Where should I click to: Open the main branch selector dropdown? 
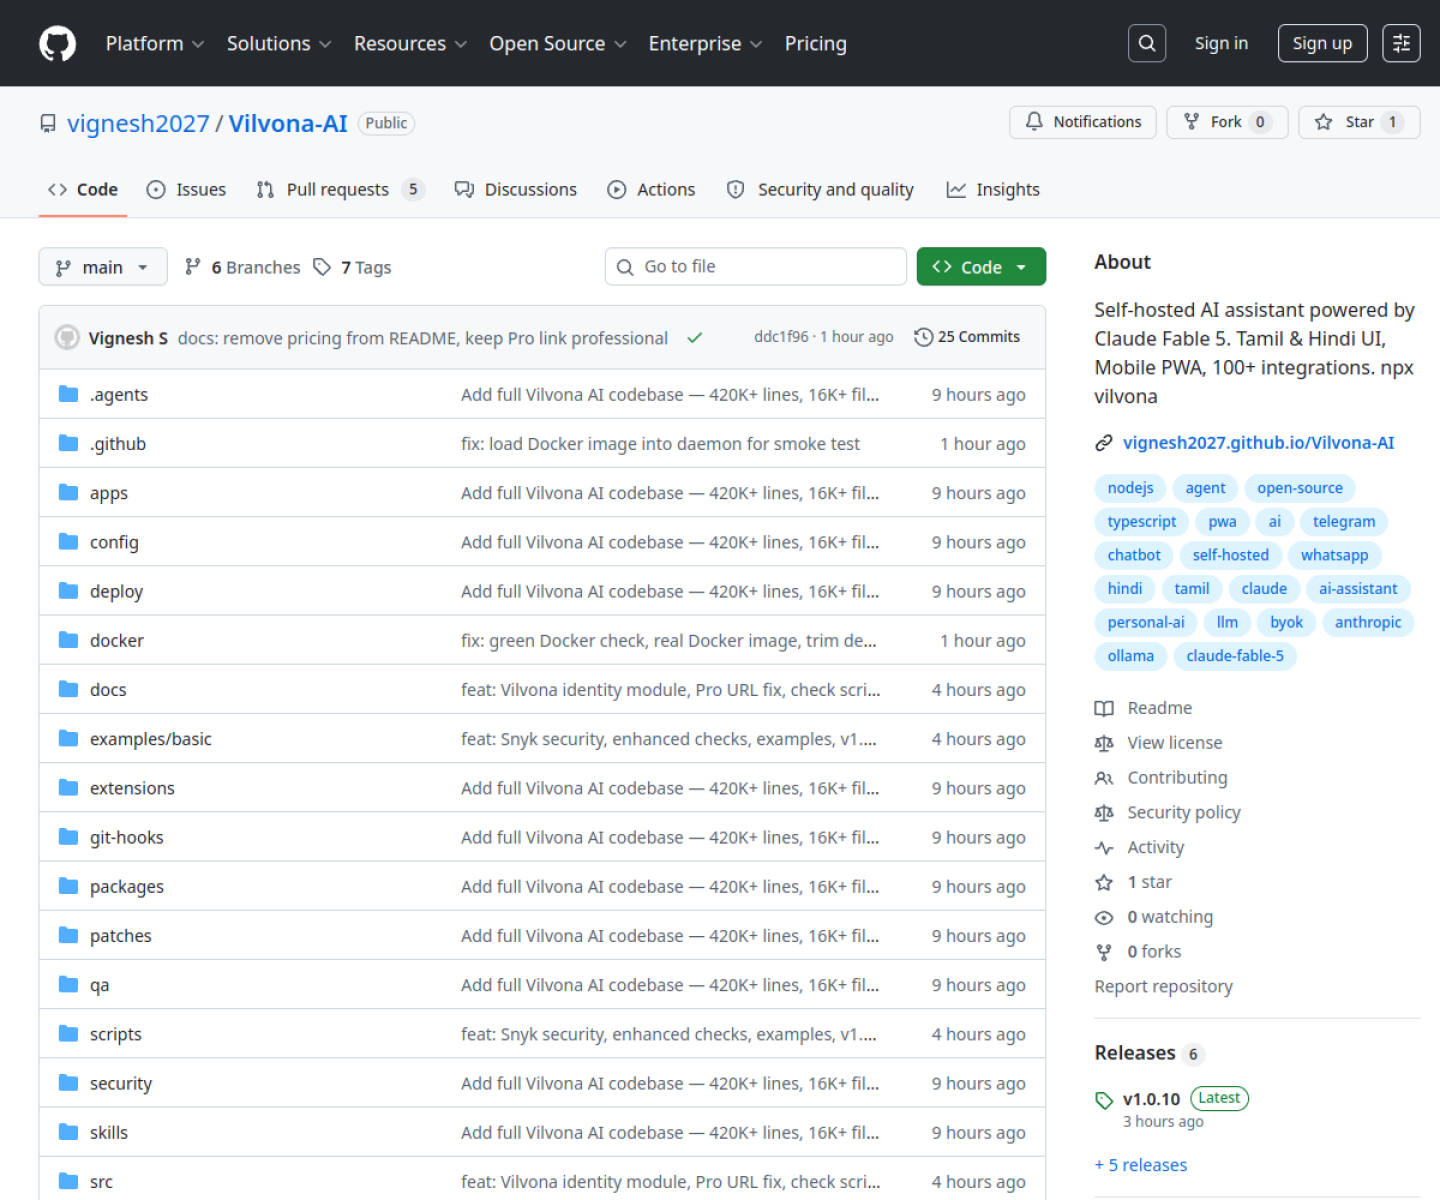click(x=103, y=267)
